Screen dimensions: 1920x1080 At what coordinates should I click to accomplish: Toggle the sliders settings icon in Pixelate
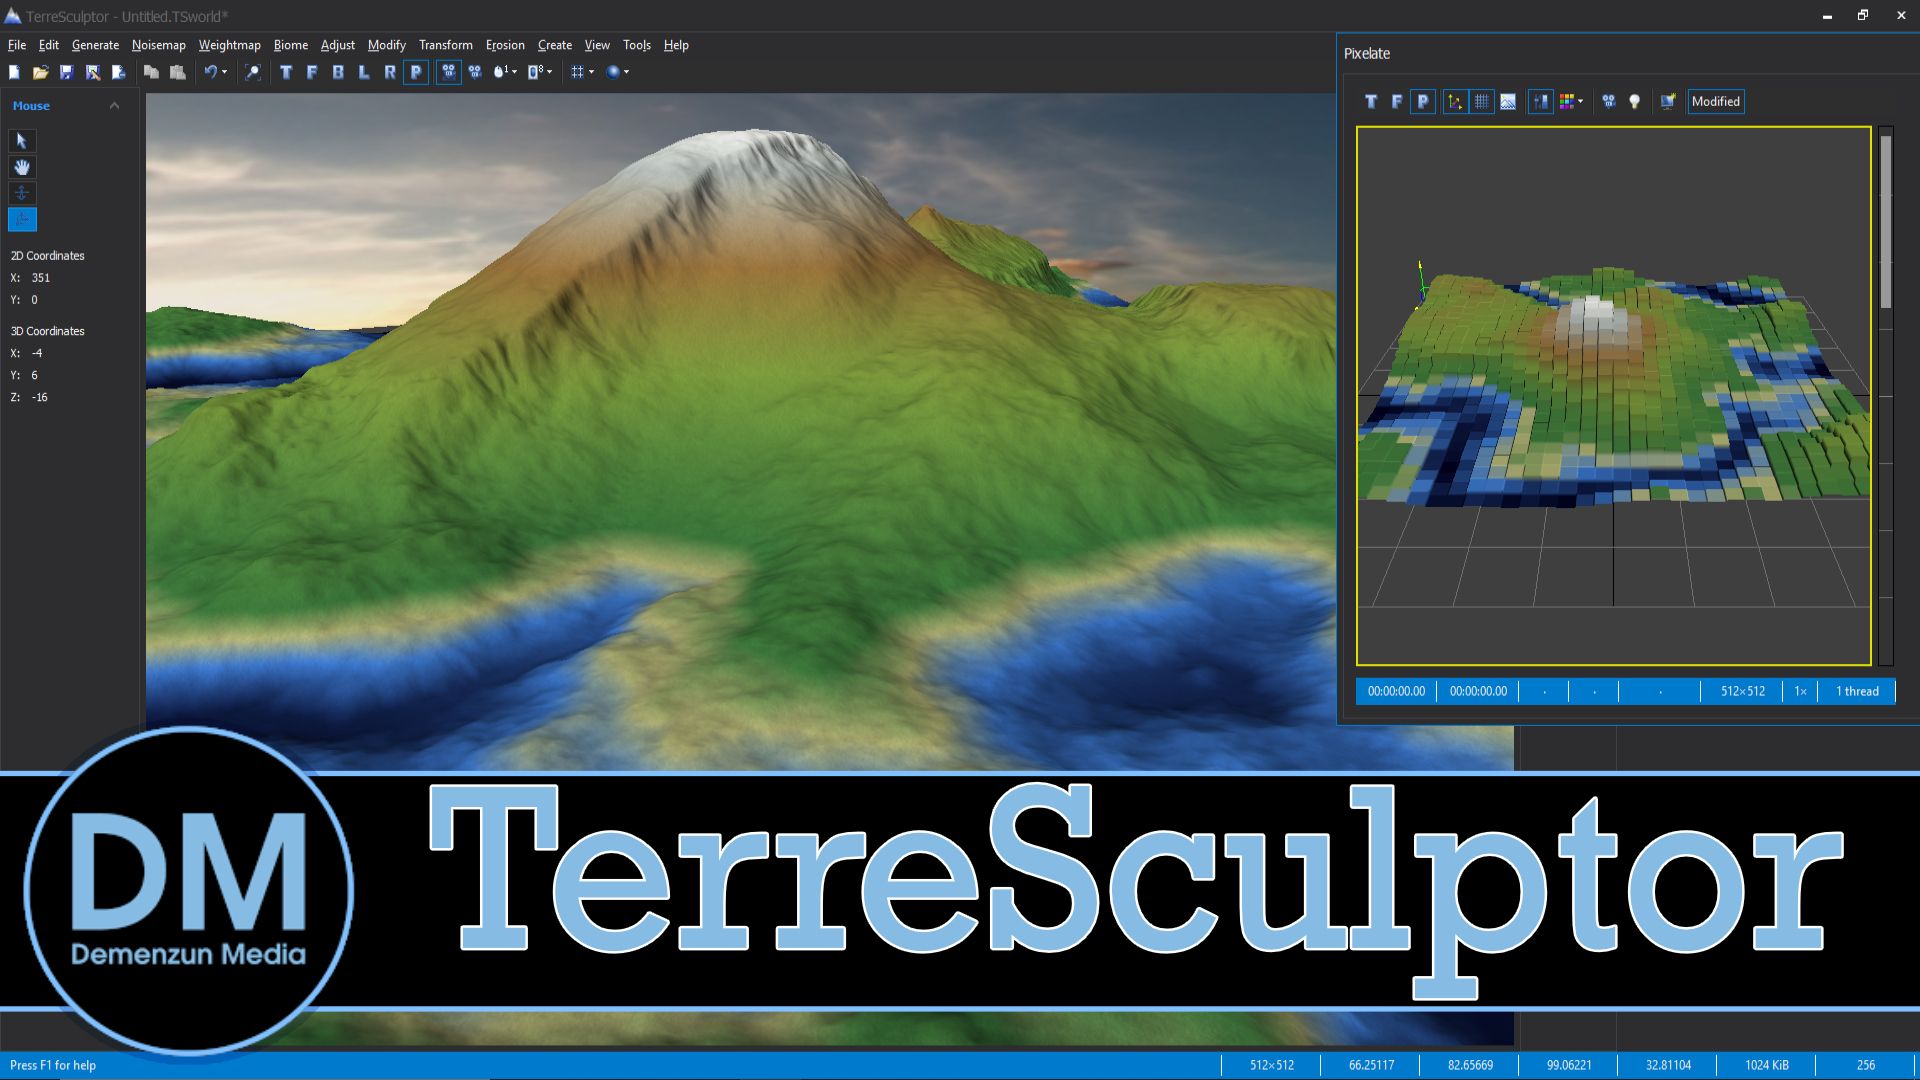pos(1541,101)
